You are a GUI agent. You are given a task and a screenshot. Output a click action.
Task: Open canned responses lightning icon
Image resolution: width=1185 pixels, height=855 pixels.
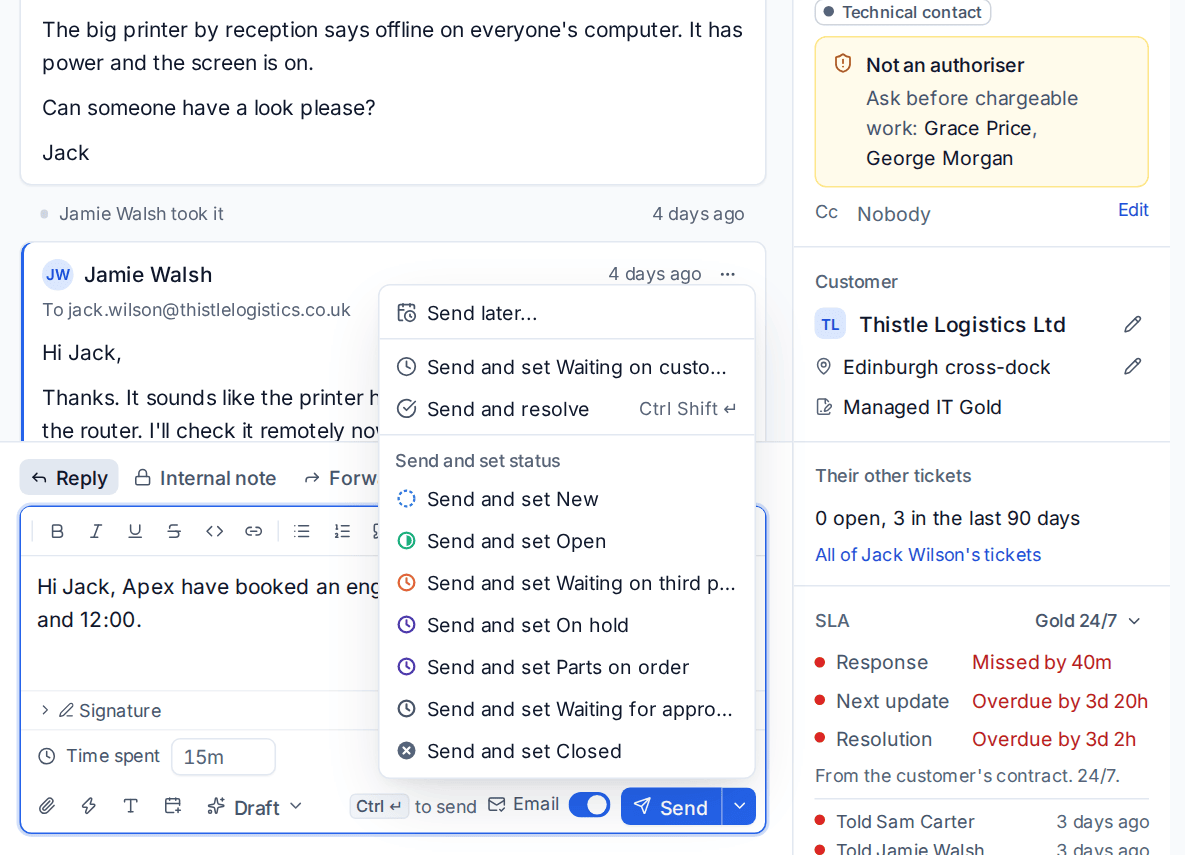click(x=88, y=806)
